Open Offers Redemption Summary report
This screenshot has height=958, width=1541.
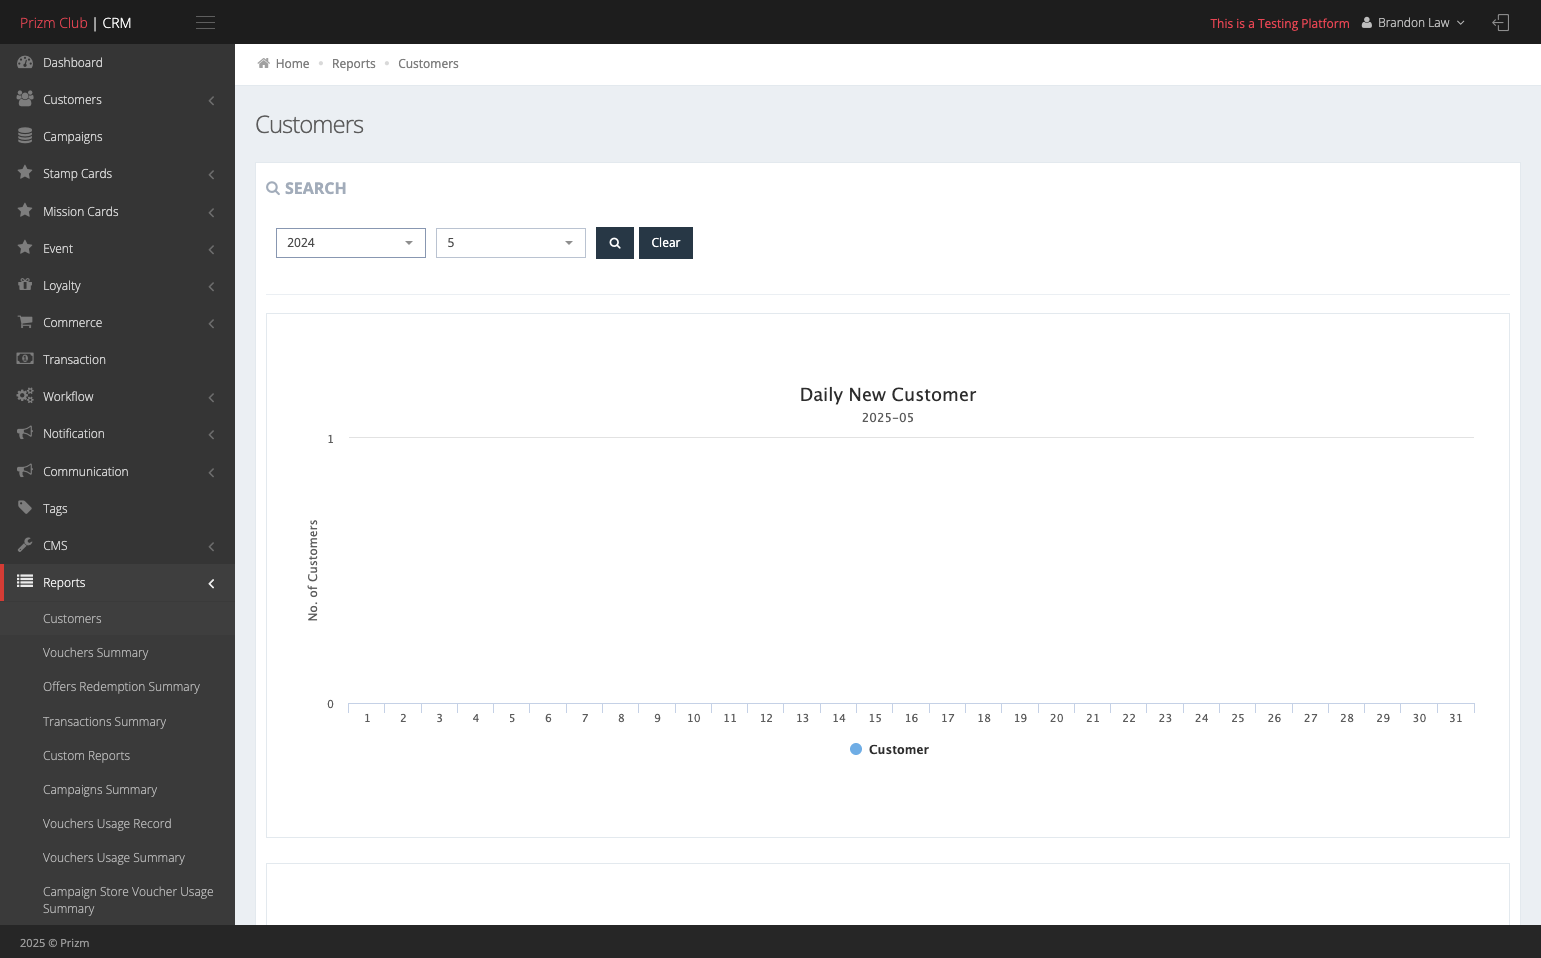(x=121, y=687)
